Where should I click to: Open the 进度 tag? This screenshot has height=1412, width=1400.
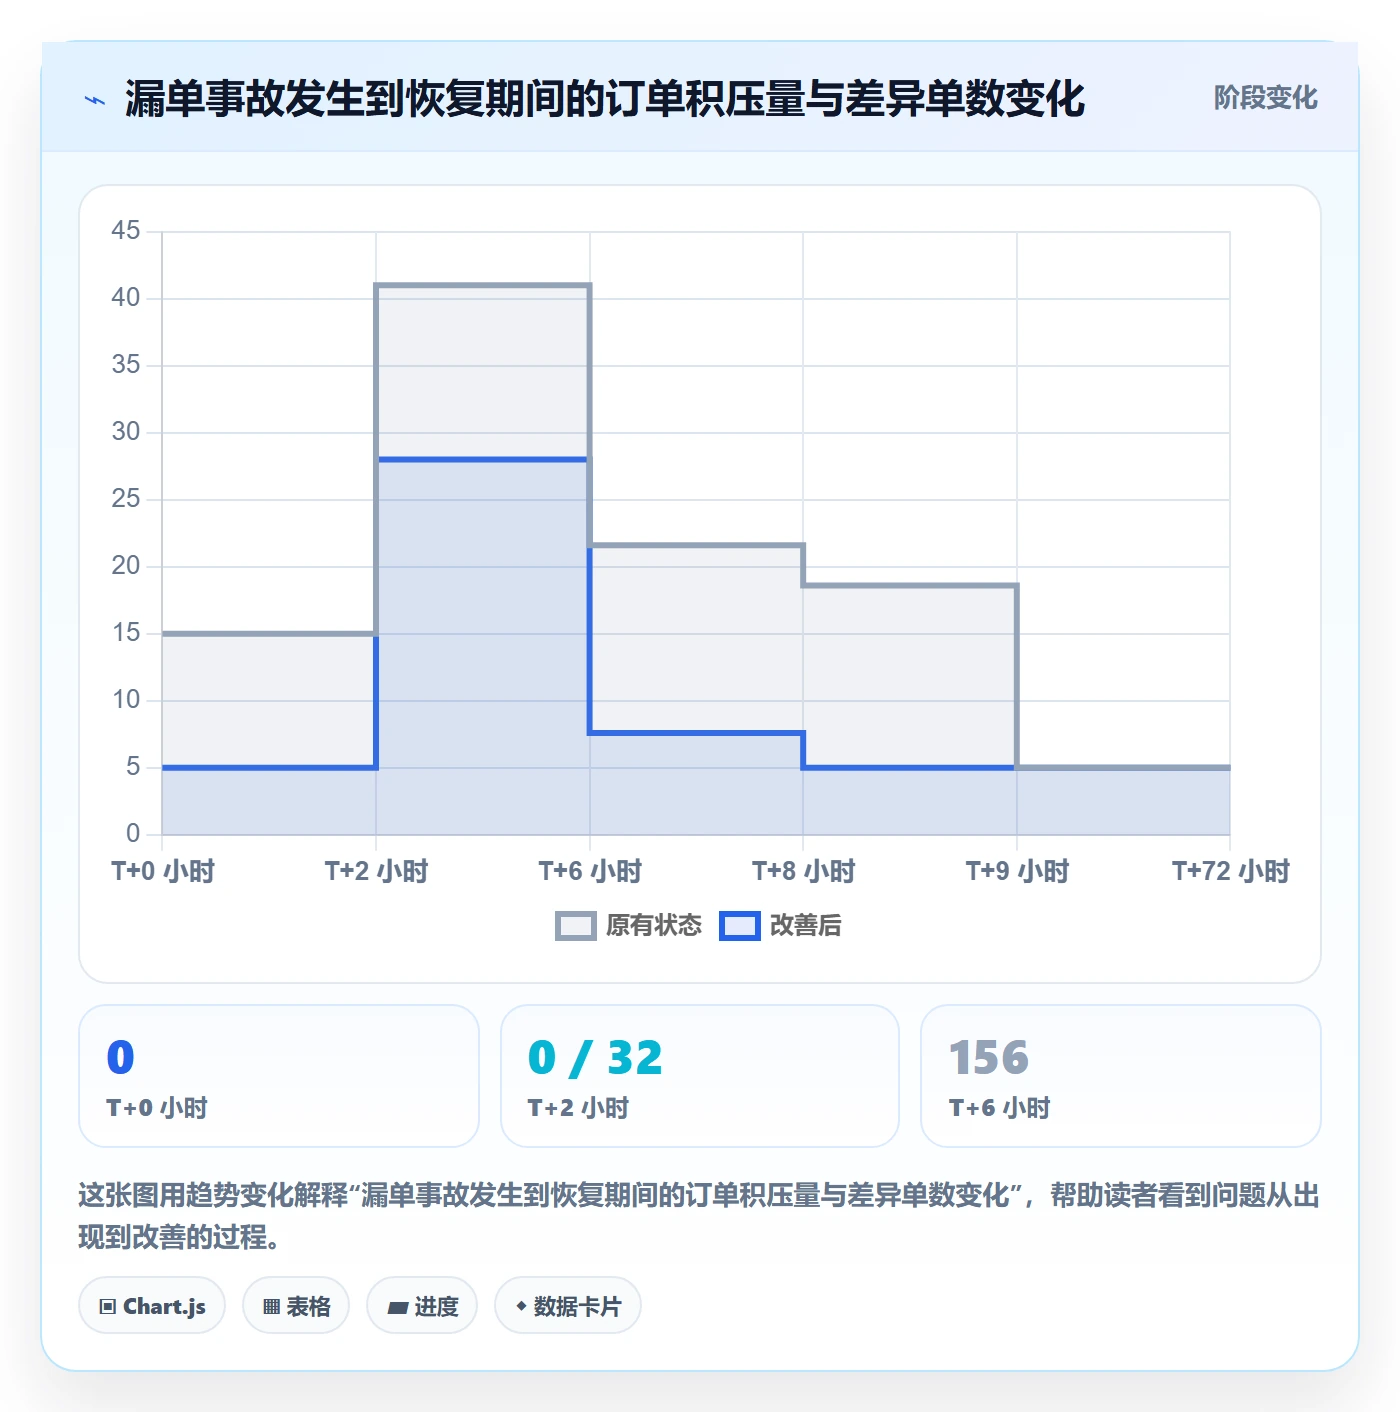422,1306
